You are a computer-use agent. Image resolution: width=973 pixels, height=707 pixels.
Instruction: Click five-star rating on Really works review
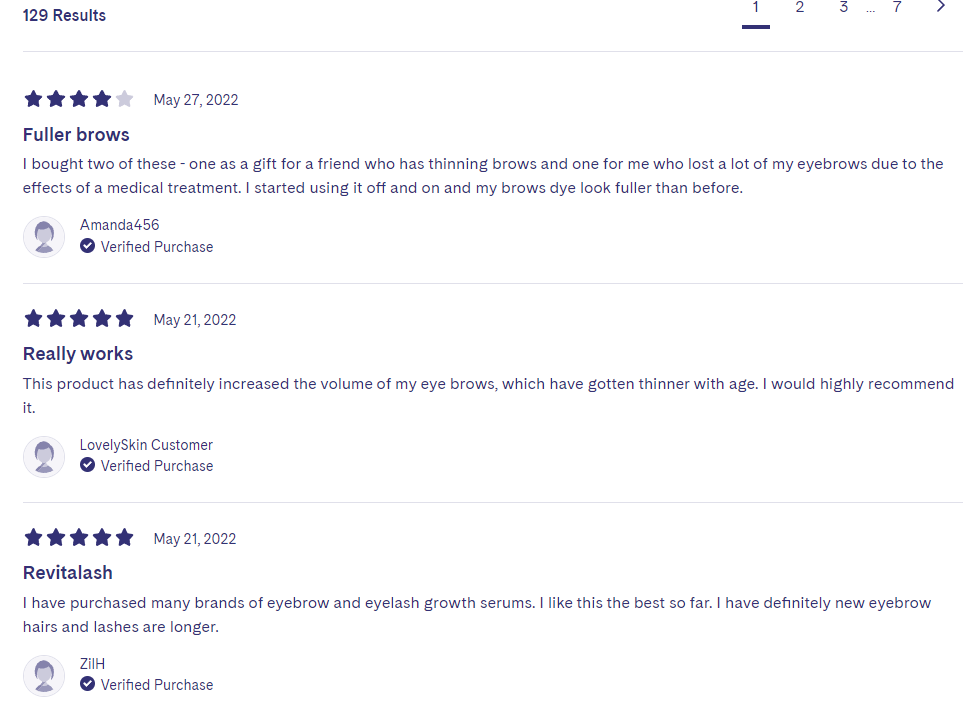[79, 318]
